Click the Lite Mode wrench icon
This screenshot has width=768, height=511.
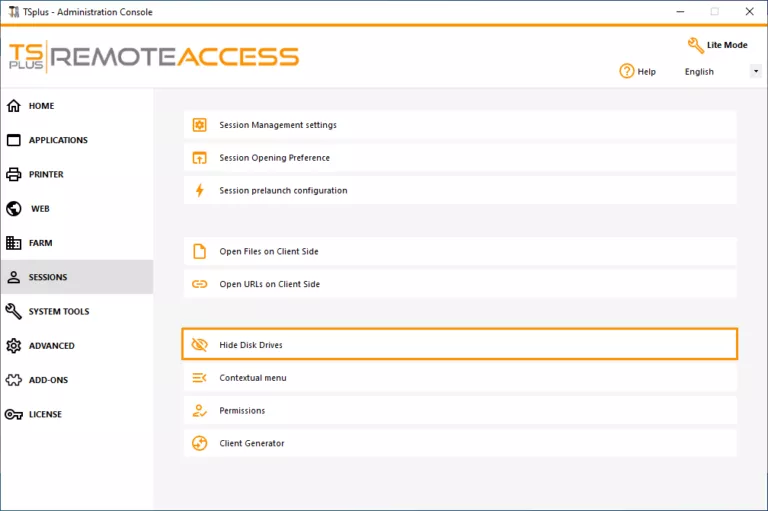point(696,45)
